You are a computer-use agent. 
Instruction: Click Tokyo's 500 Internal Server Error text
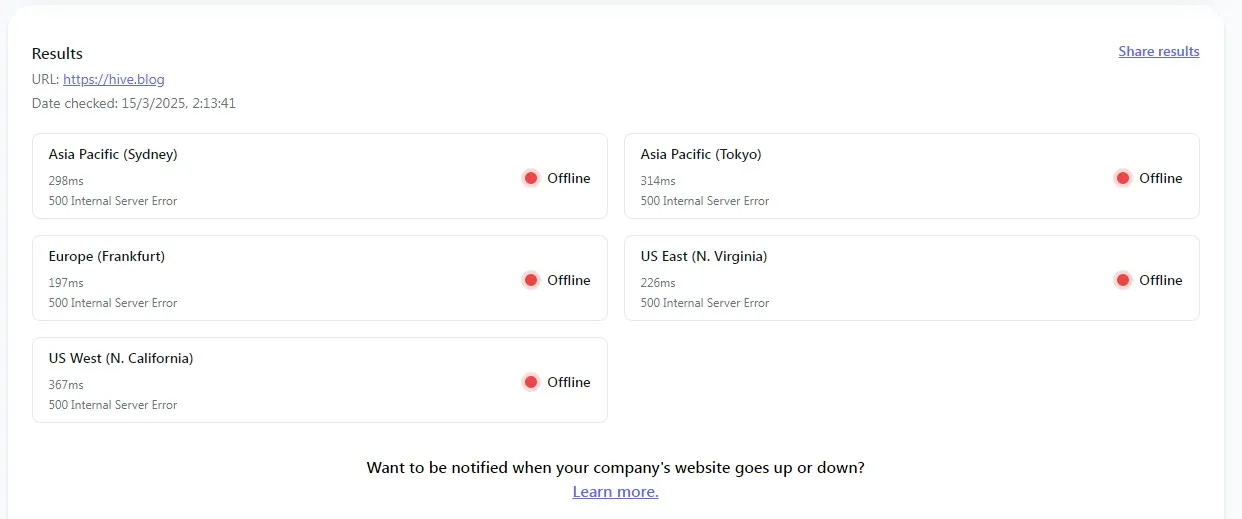tap(705, 201)
